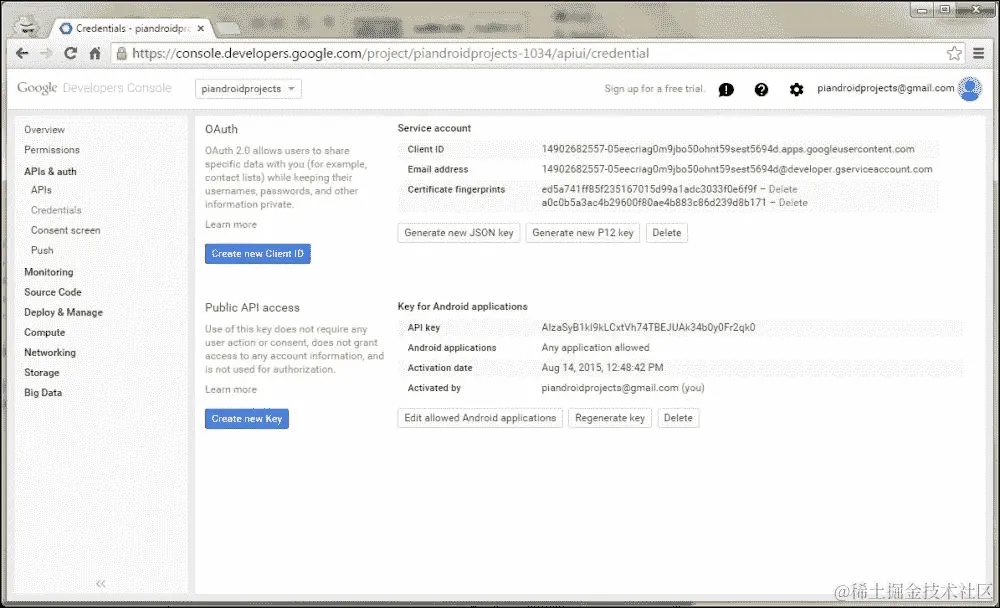Click the Any application allowed text
This screenshot has width=1000, height=608.
[596, 348]
